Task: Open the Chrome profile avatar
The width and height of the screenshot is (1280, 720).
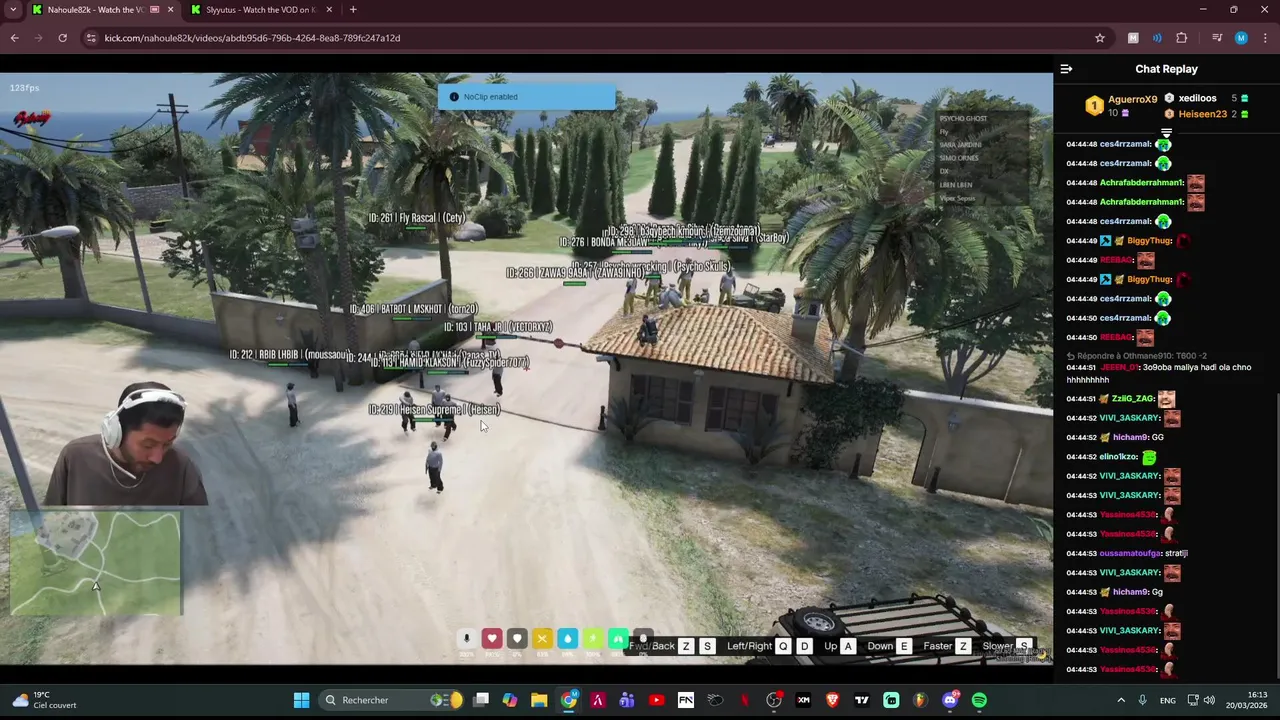Action: click(1241, 38)
